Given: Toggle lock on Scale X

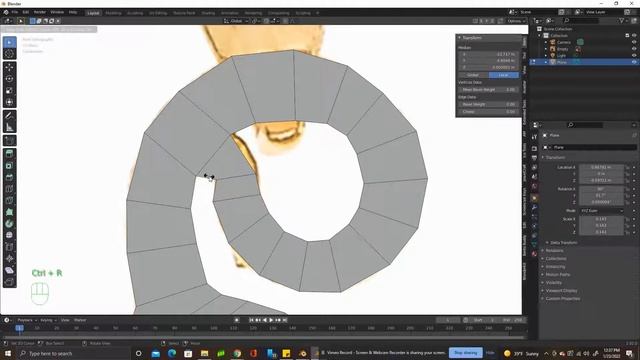Looking at the screenshot, I should pyautogui.click(x=627, y=219).
